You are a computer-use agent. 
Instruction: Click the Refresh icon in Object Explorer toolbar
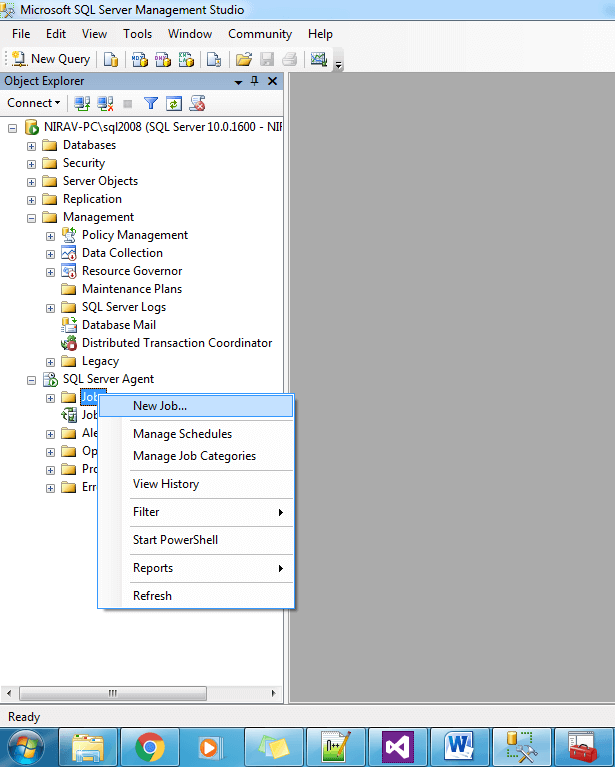click(174, 103)
